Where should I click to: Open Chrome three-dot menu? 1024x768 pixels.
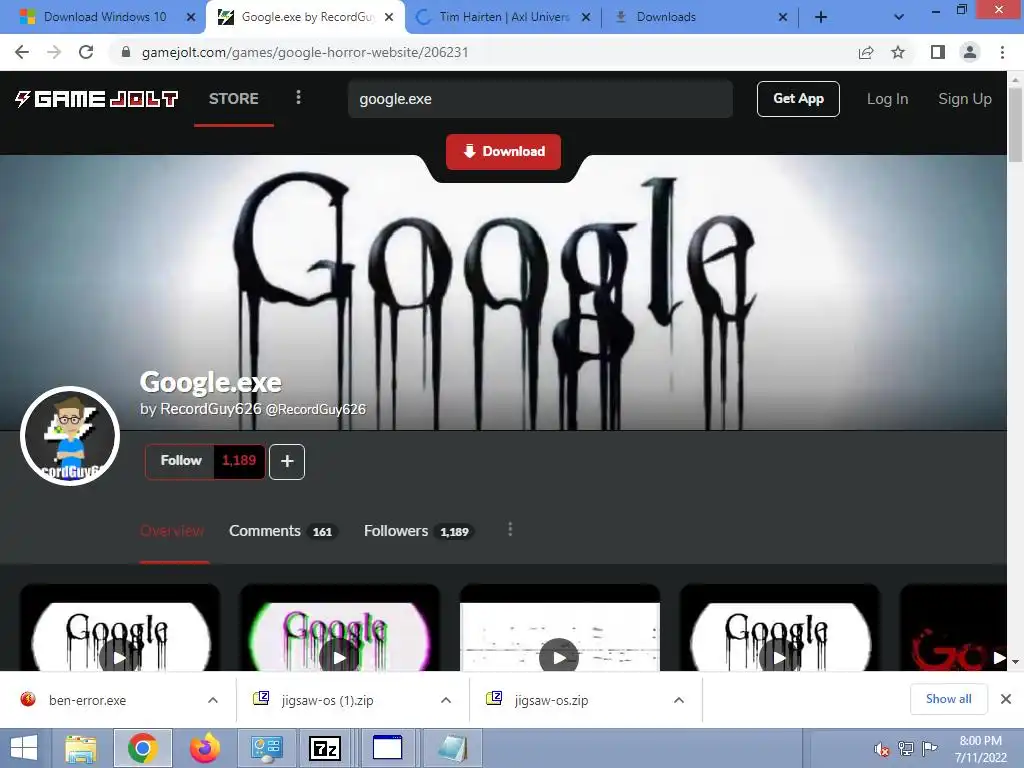(1002, 52)
